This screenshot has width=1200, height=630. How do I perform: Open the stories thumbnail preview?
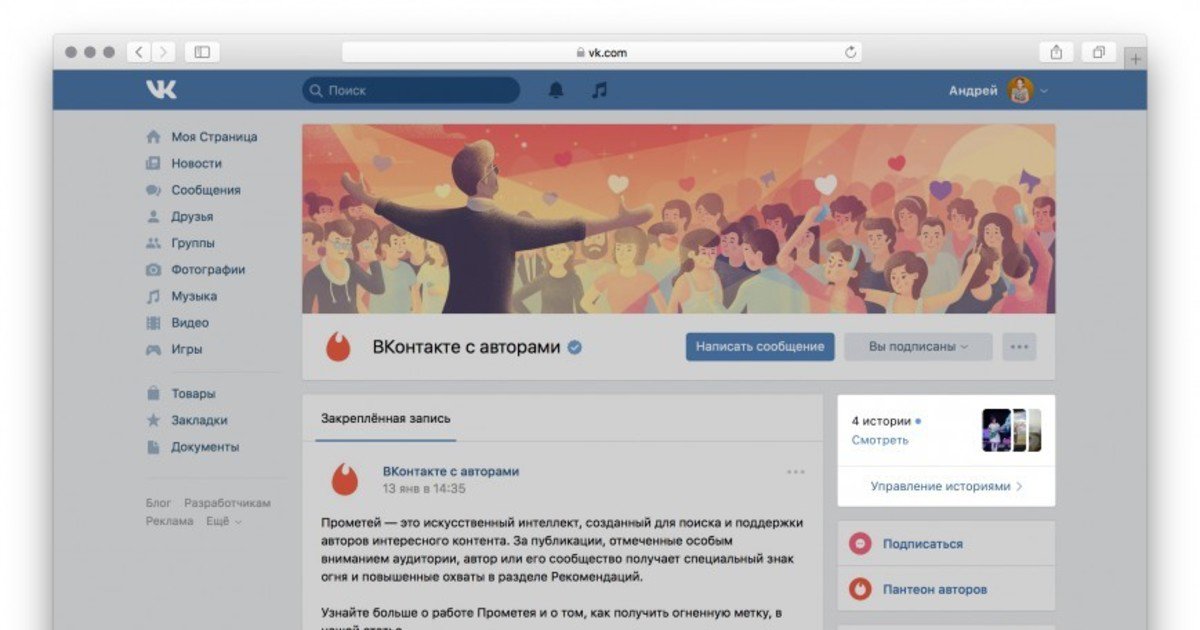point(1012,430)
